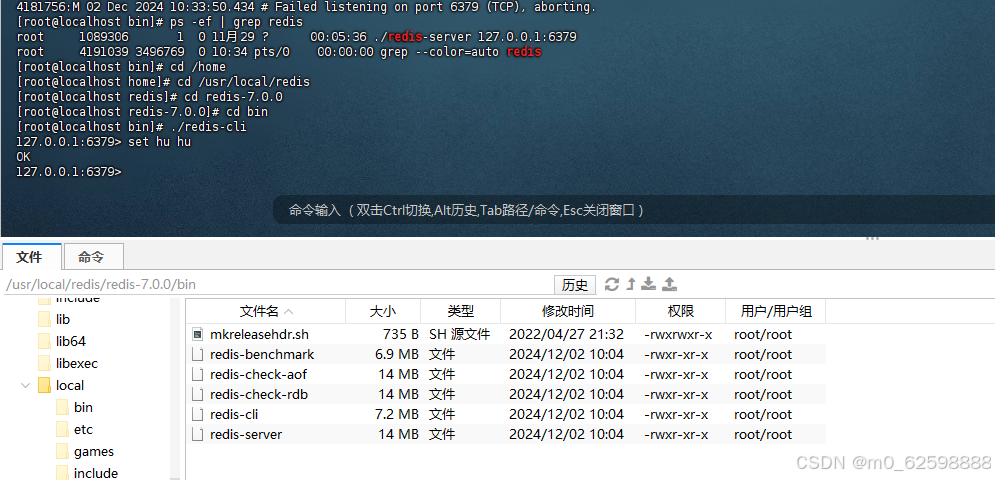995x480 pixels.
Task: Click the lib64 folder icon
Action: pos(44,342)
